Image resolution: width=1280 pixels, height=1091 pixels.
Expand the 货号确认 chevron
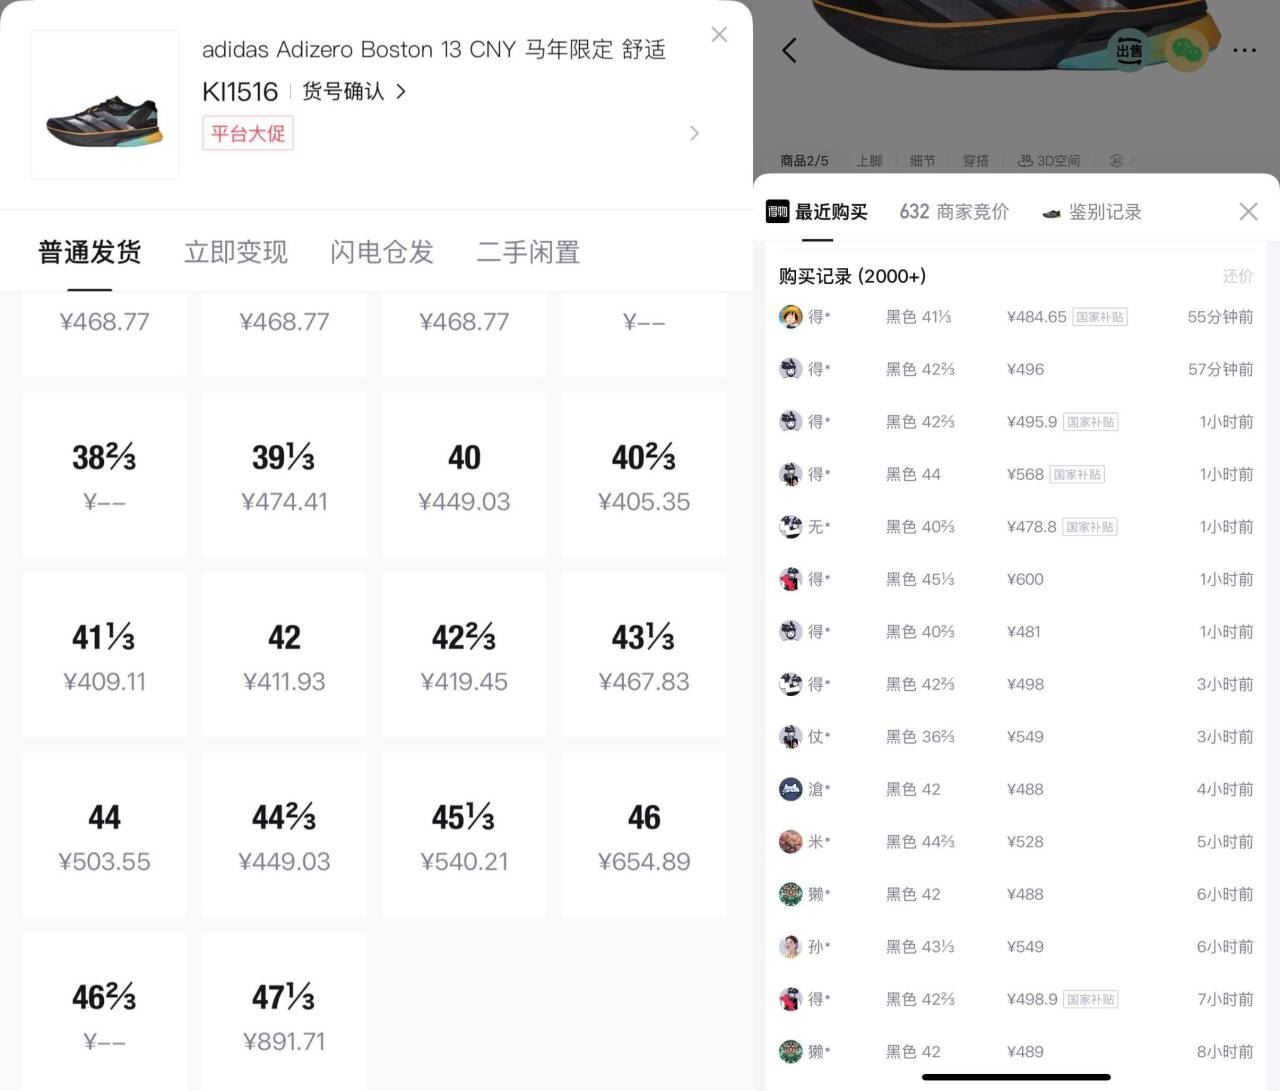click(x=401, y=91)
